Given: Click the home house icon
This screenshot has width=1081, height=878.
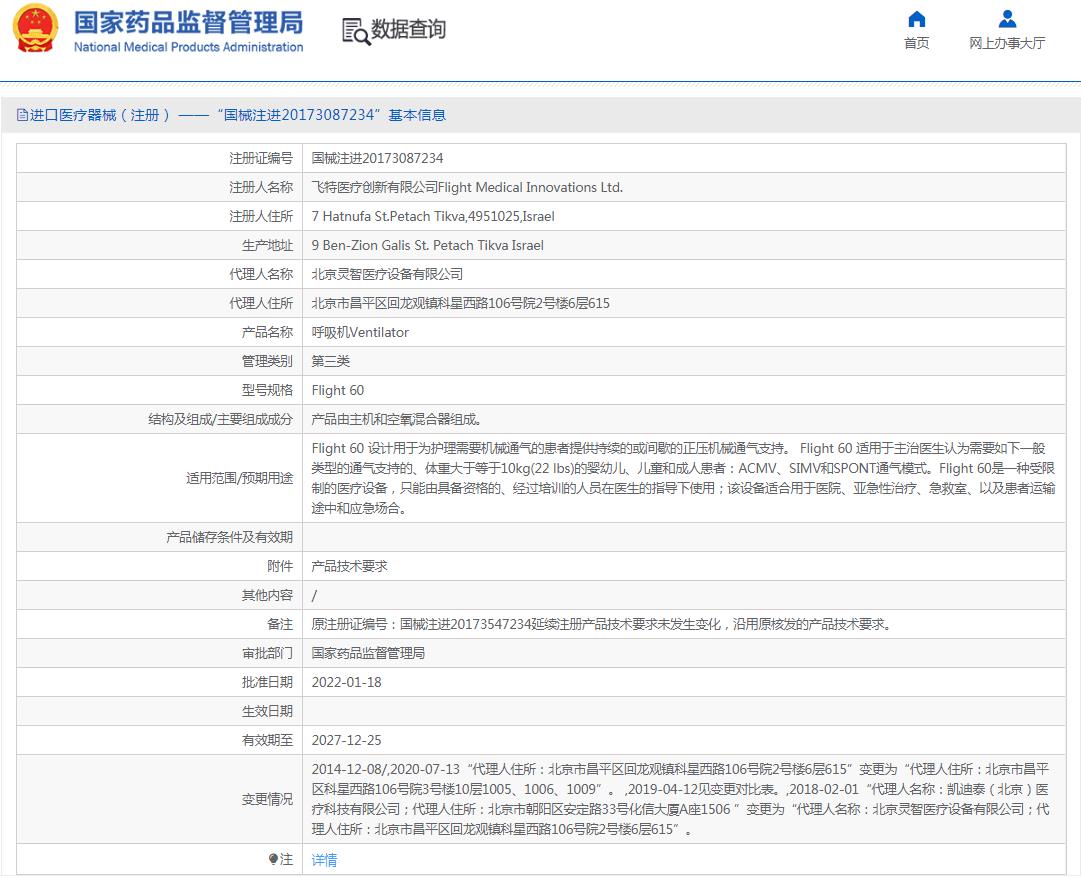Looking at the screenshot, I should pos(916,19).
